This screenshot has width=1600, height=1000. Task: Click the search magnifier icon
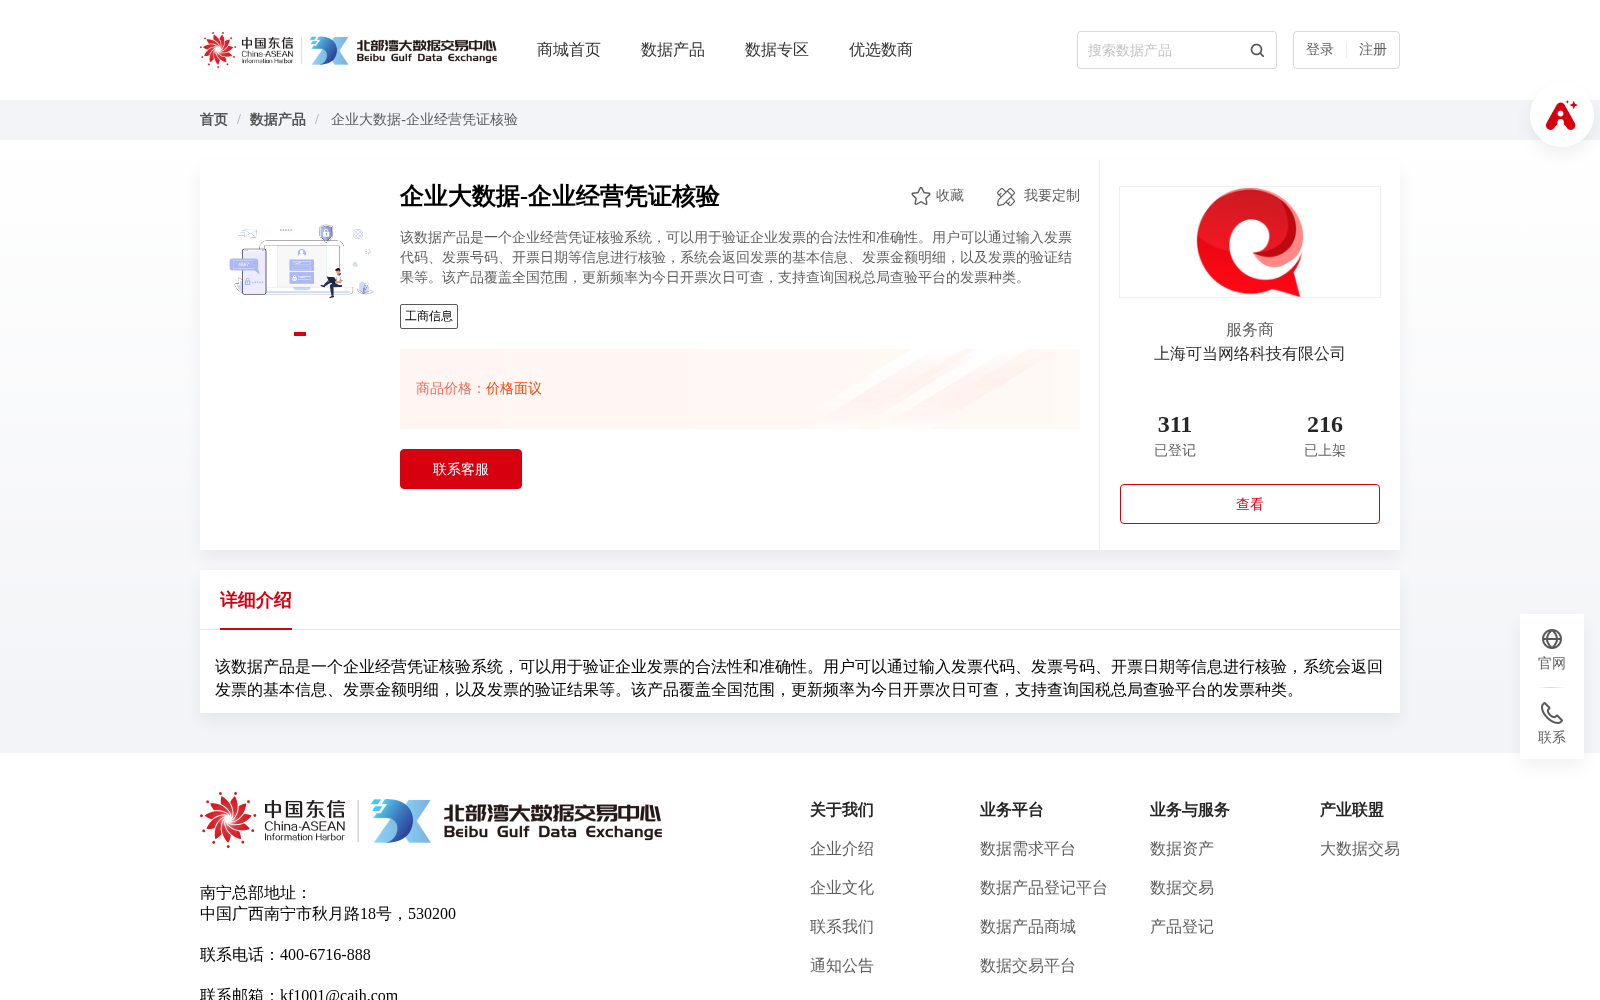(x=1257, y=50)
